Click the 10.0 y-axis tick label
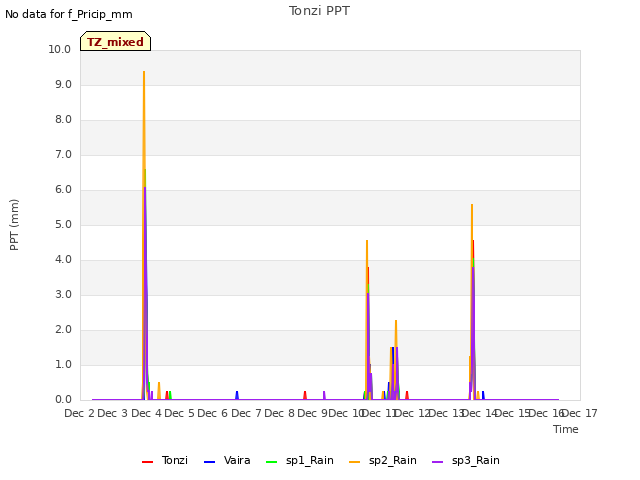The height and width of the screenshot is (480, 640). pos(60,49)
